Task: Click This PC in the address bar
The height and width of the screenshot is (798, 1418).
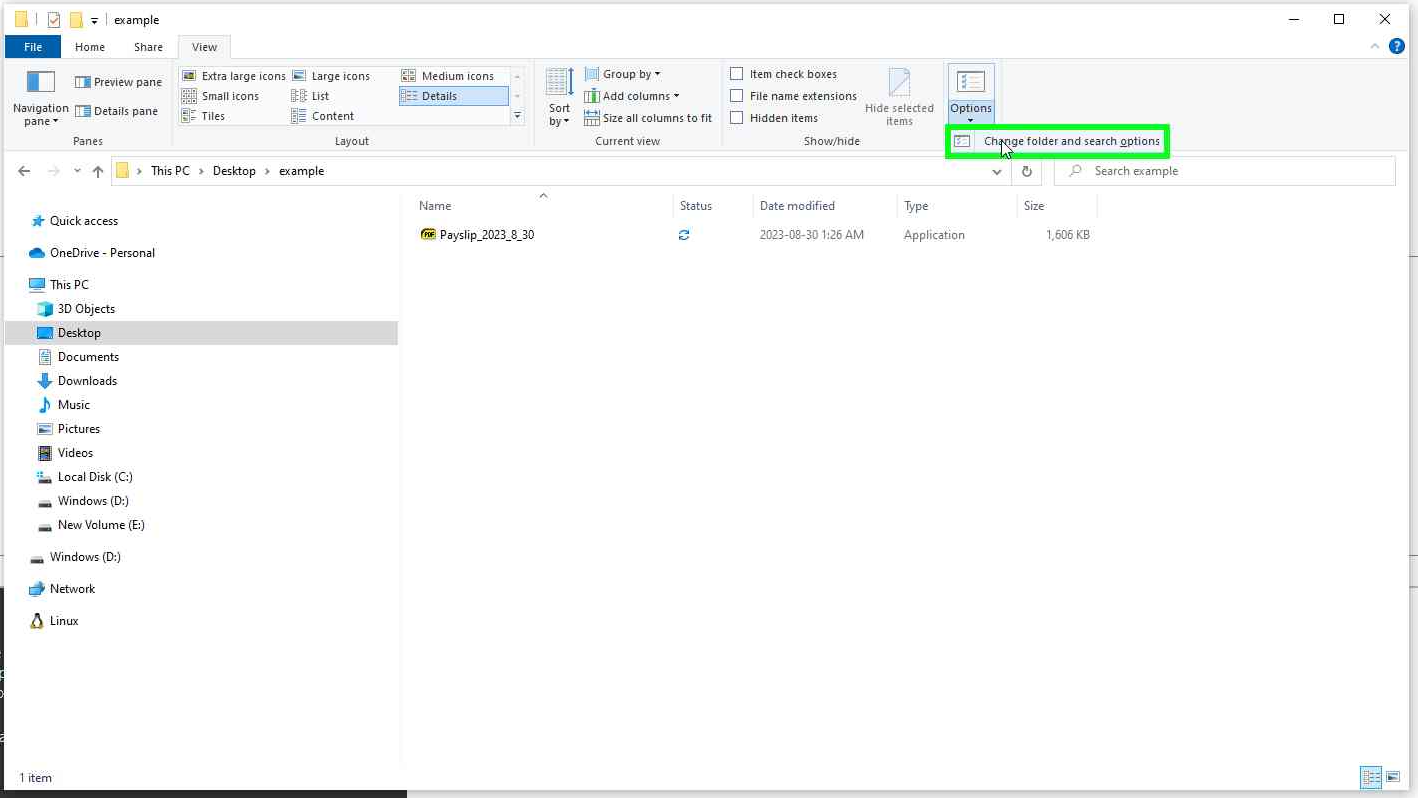Action: click(170, 171)
